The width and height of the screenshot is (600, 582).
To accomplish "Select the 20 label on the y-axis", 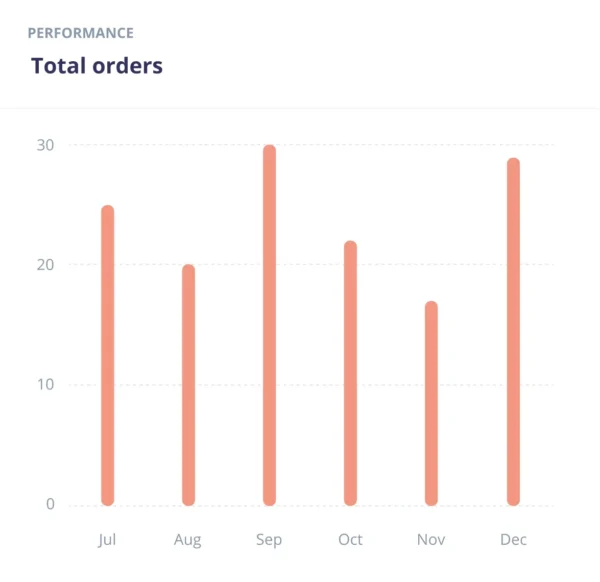I will 46,265.
